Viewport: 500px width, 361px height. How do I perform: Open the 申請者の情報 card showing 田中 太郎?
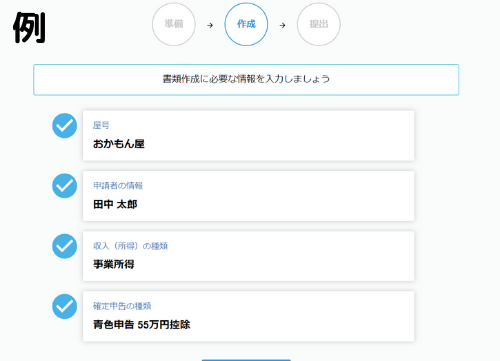tap(248, 196)
